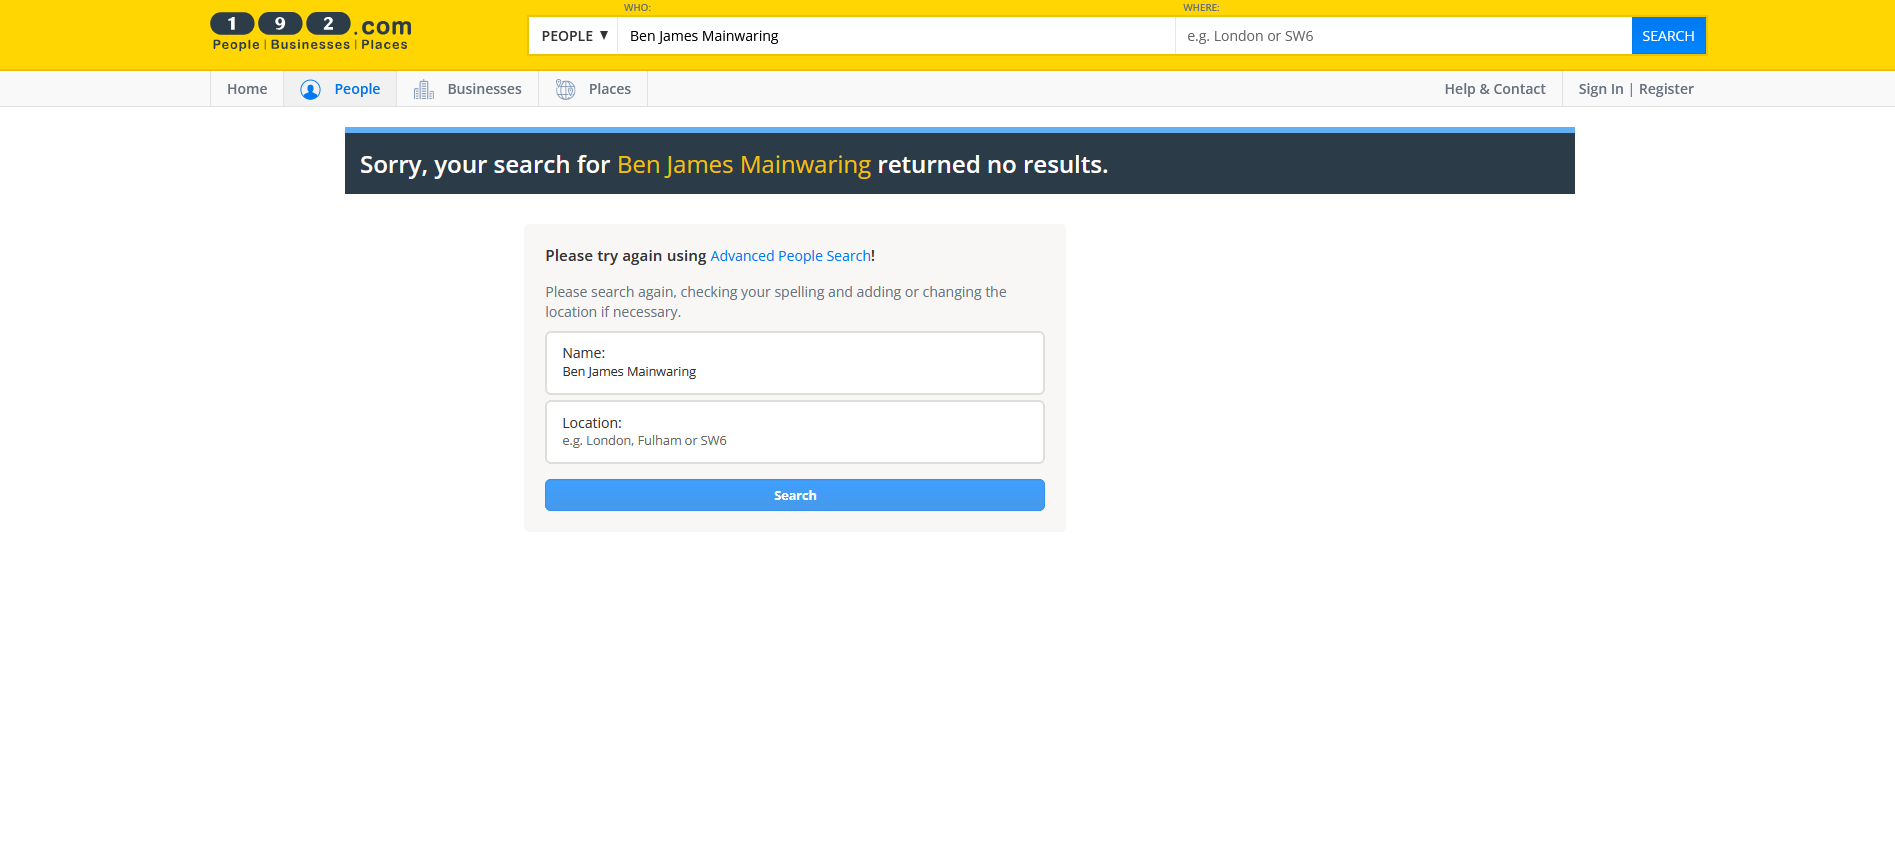Focus the WHO field in header

(x=895, y=36)
